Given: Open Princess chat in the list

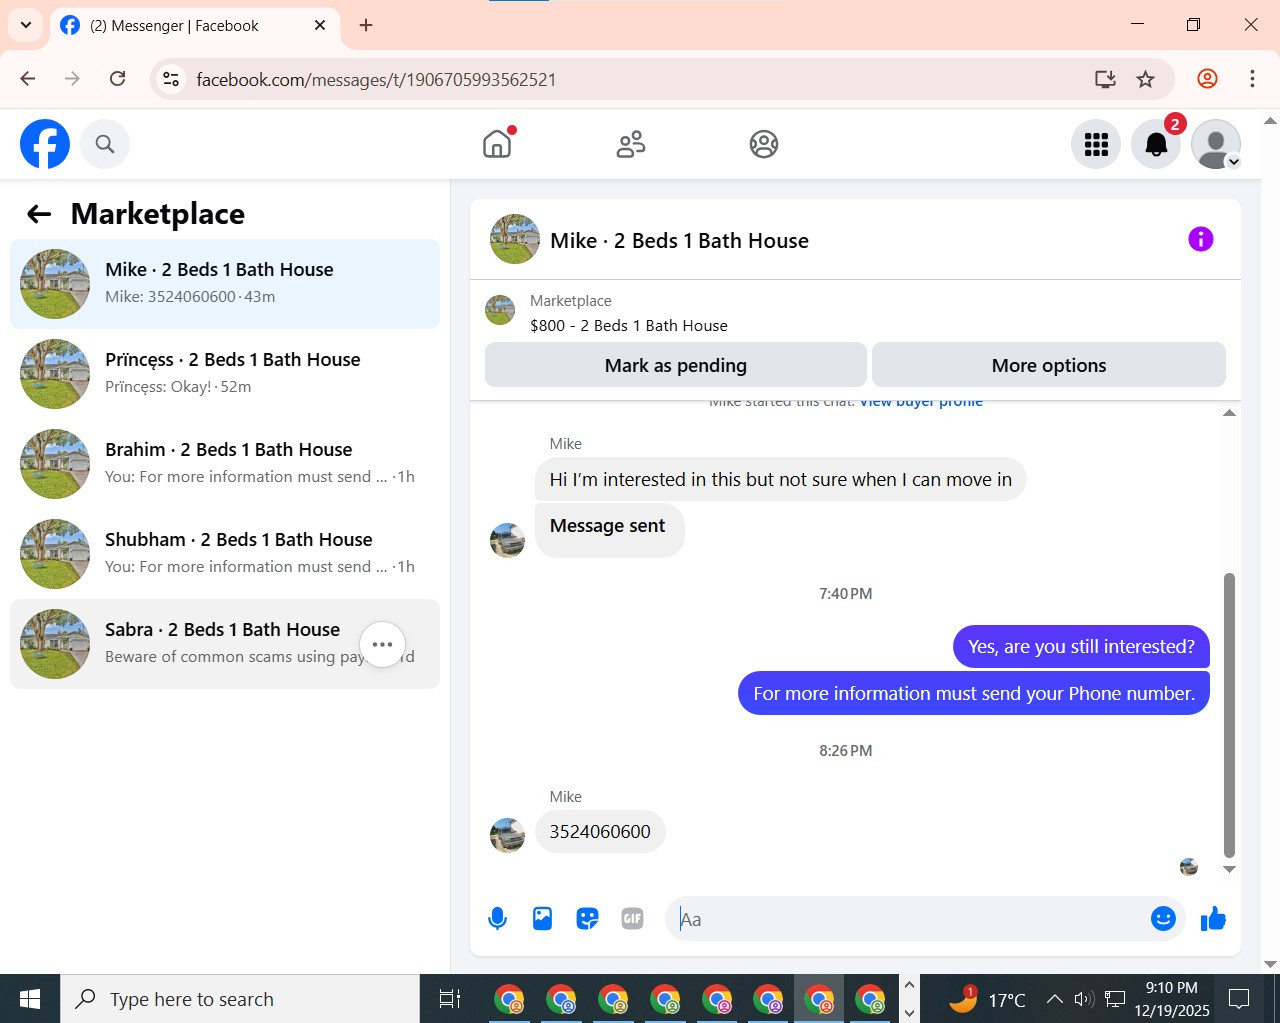Looking at the screenshot, I should pos(225,374).
